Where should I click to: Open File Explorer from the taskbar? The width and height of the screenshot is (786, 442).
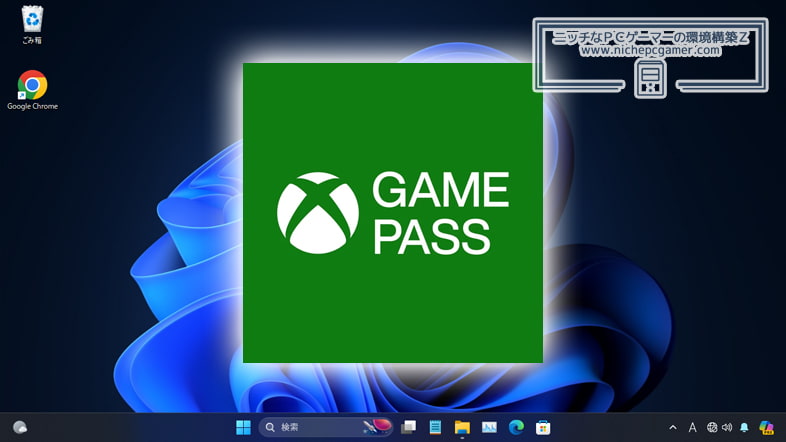click(x=462, y=427)
